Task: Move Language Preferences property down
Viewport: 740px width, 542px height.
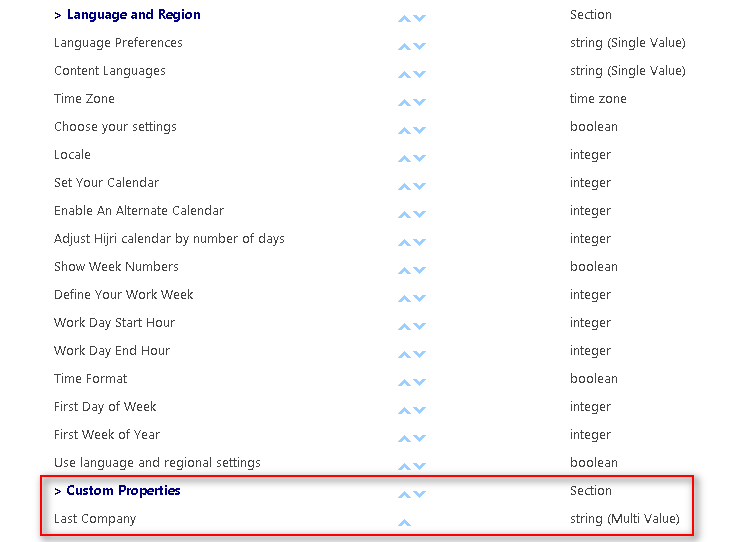Action: (x=419, y=46)
